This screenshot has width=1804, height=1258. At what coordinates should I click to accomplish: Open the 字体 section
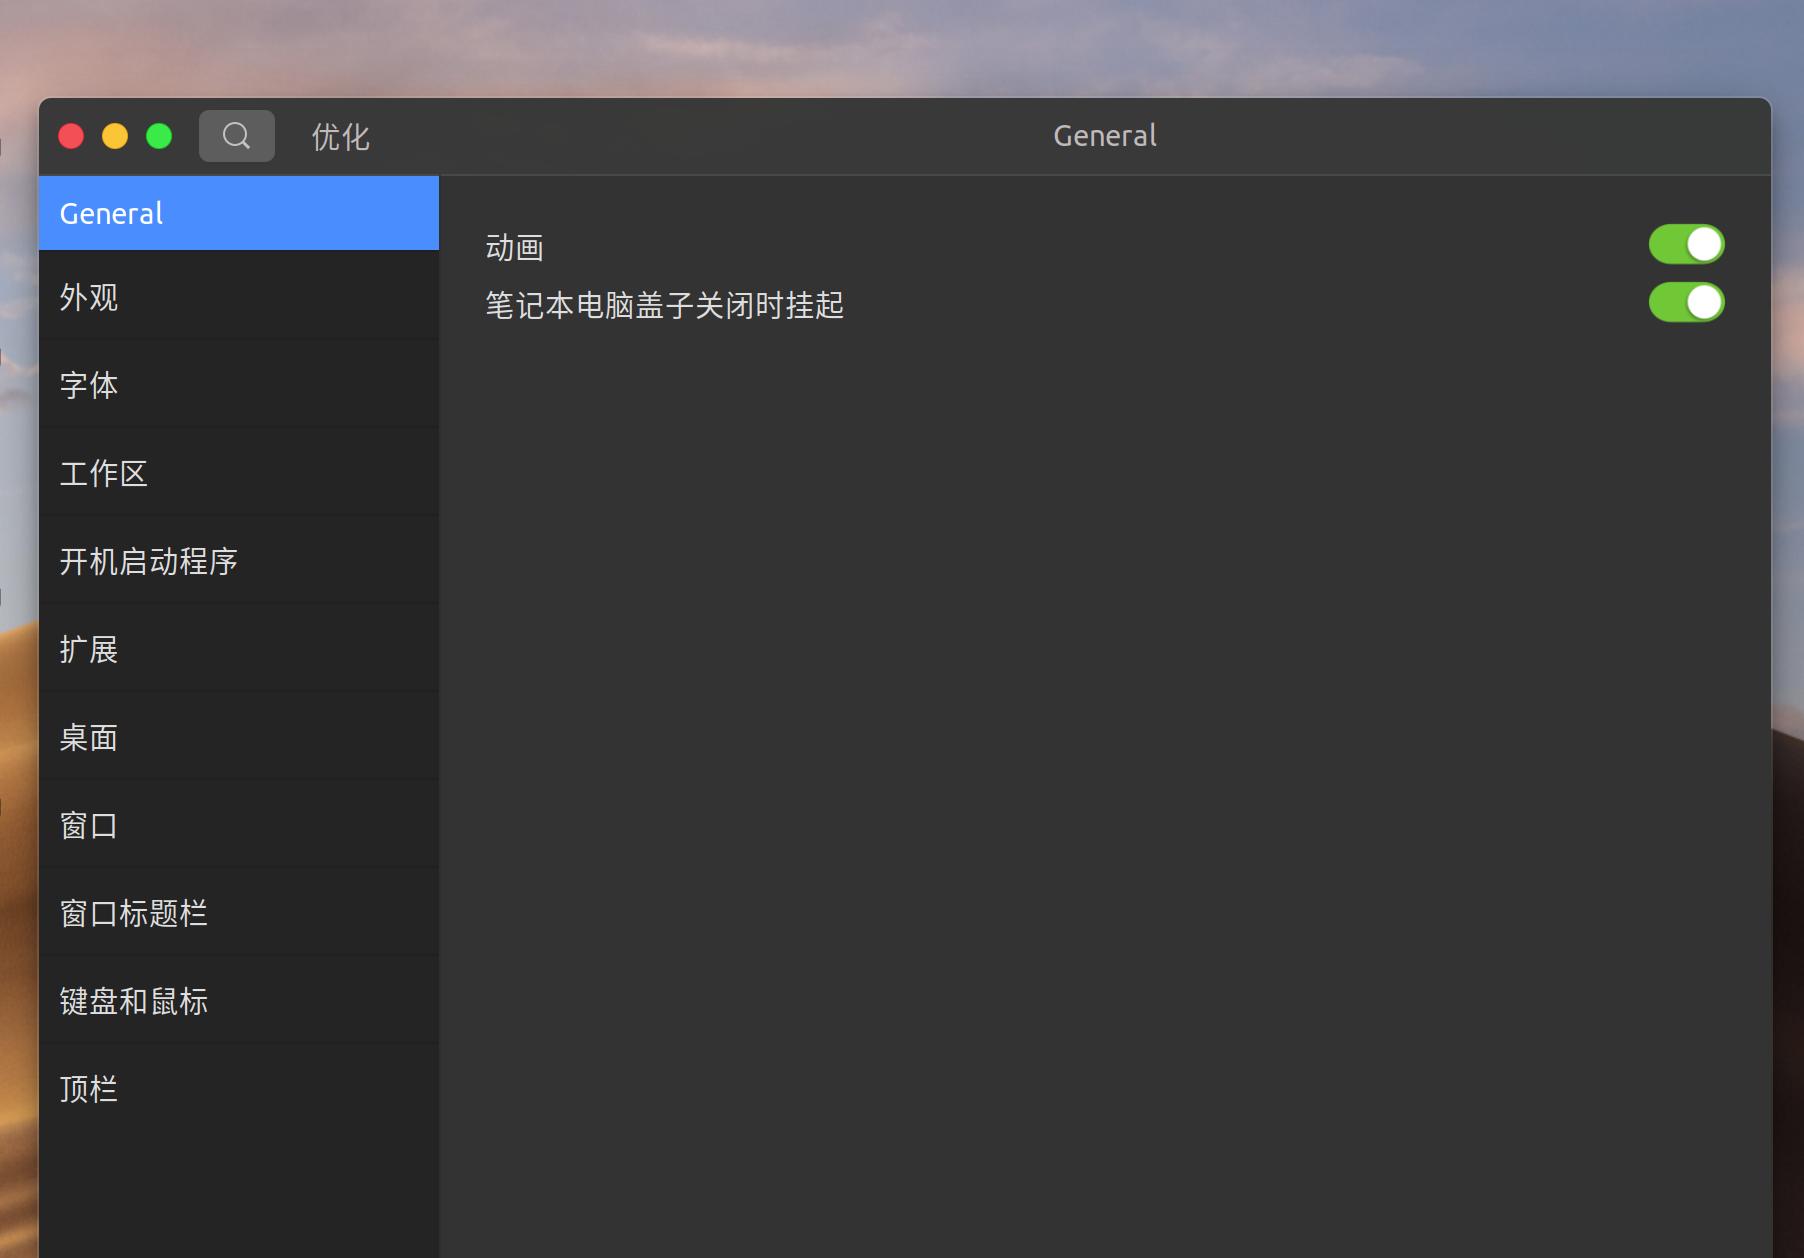pyautogui.click(x=239, y=385)
